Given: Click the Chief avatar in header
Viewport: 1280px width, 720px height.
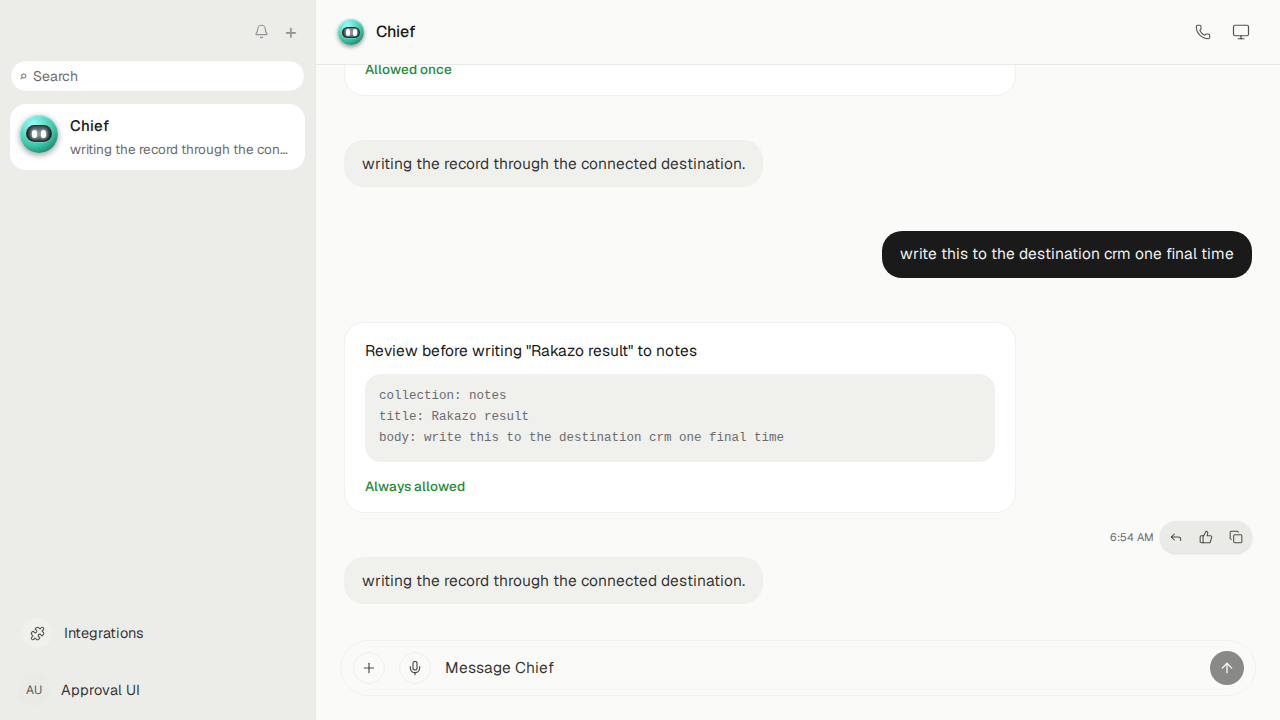Looking at the screenshot, I should point(351,32).
